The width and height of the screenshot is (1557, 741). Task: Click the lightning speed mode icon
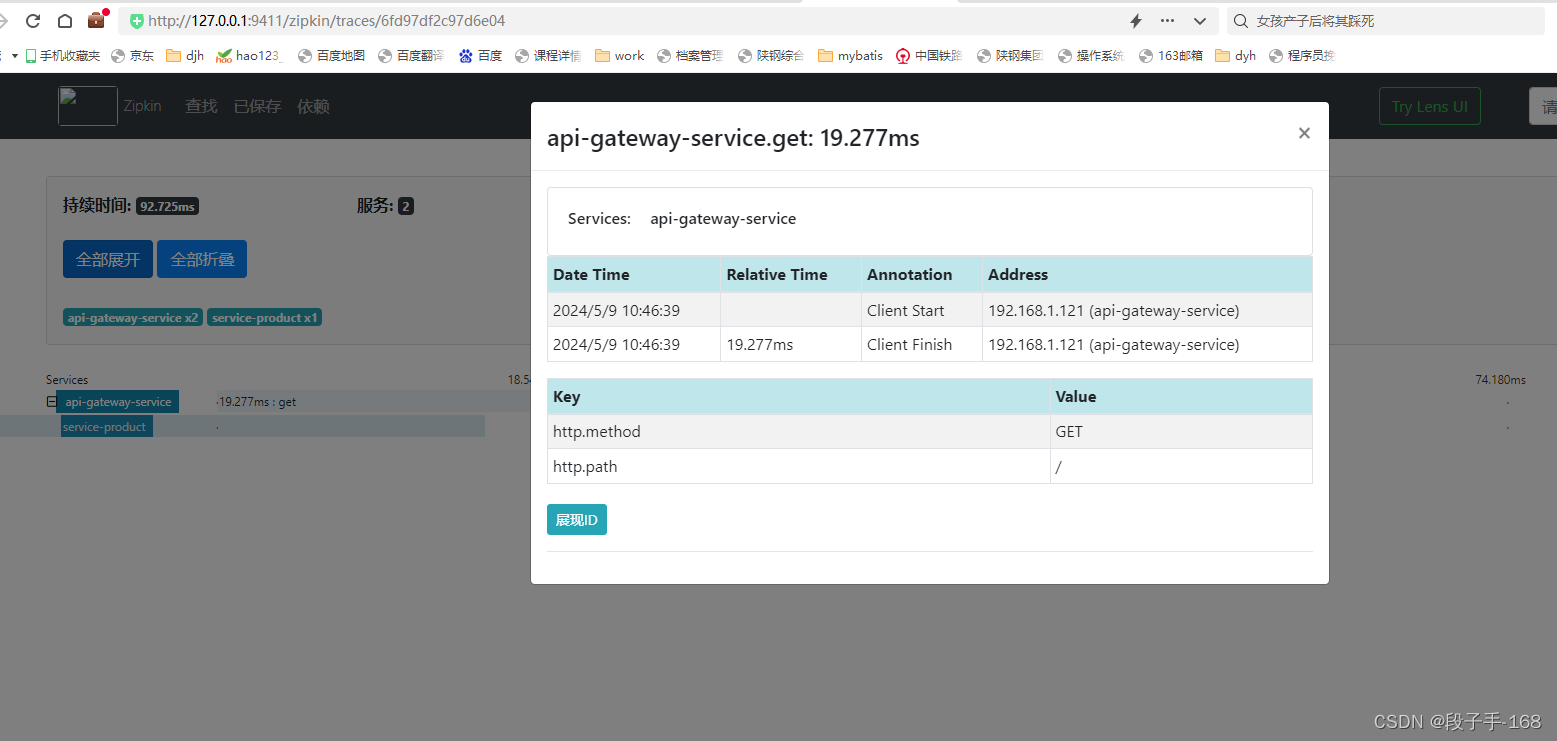pyautogui.click(x=1136, y=21)
